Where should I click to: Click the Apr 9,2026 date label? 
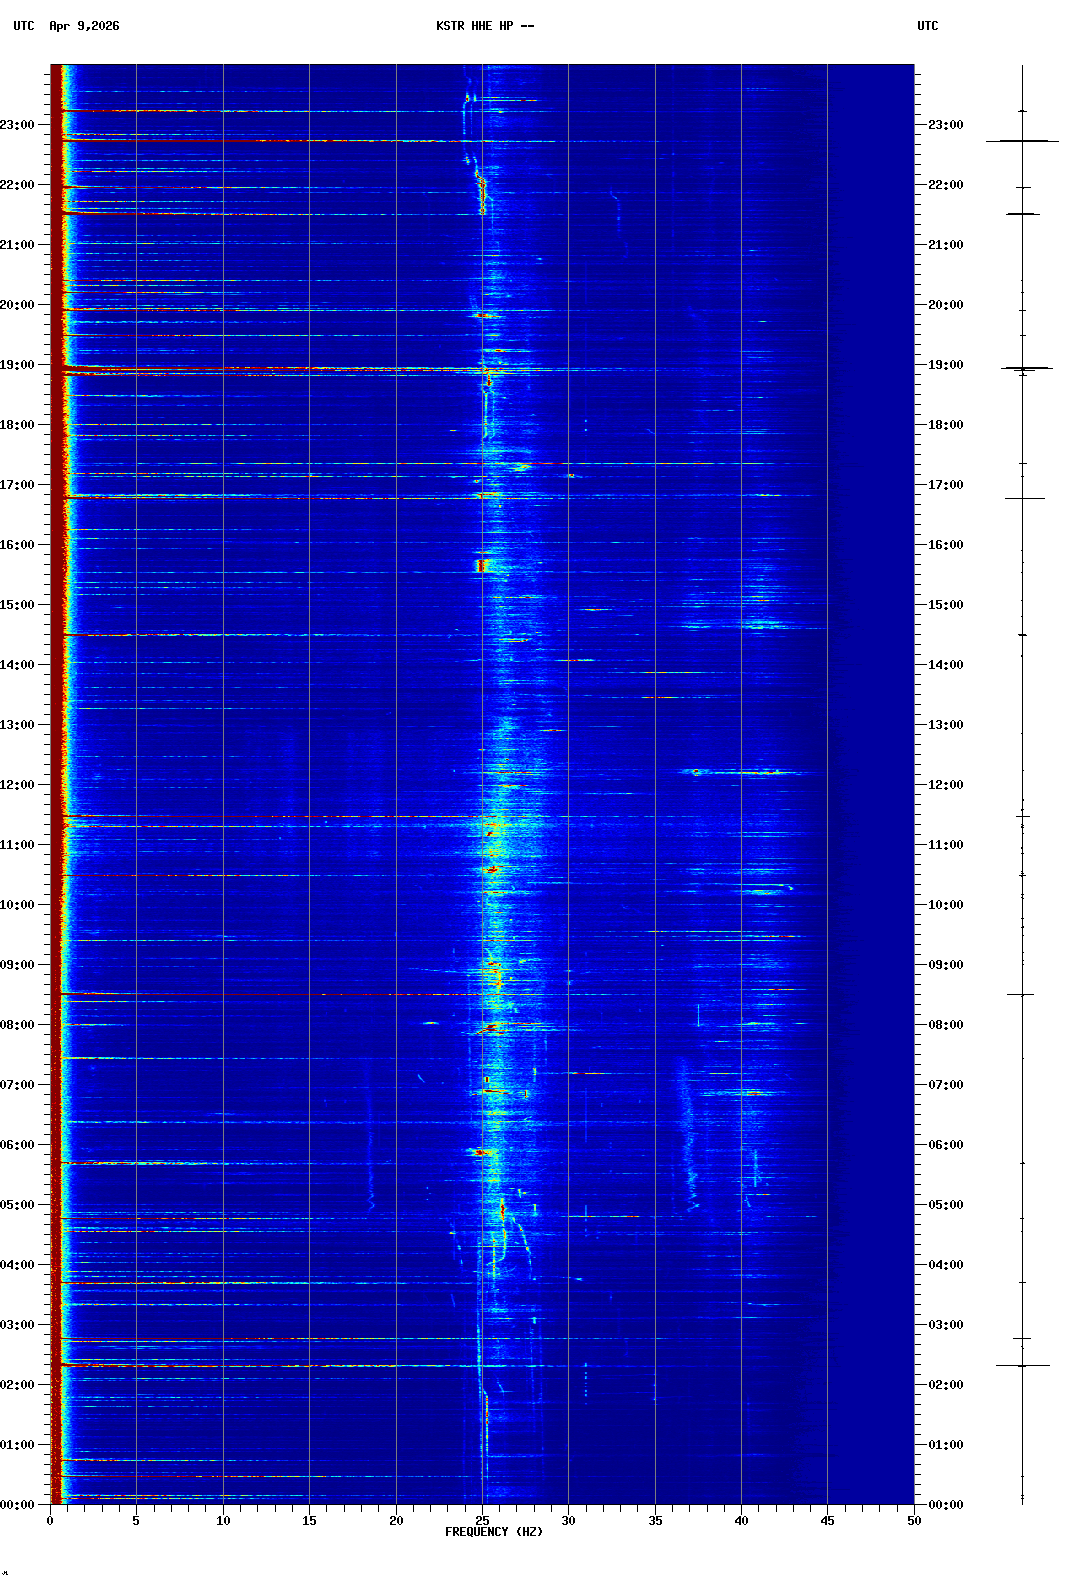pos(84,26)
